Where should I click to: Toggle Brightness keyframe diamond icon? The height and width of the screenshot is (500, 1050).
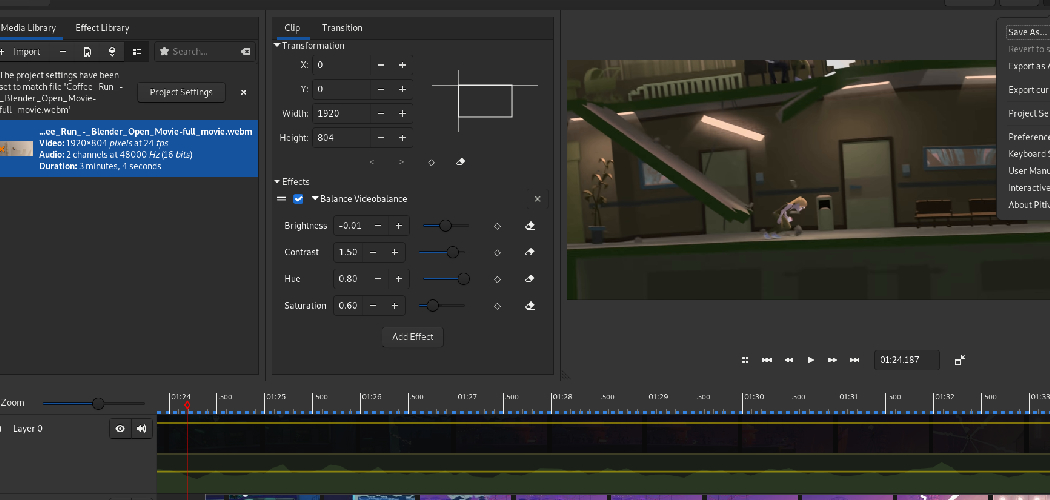[498, 226]
